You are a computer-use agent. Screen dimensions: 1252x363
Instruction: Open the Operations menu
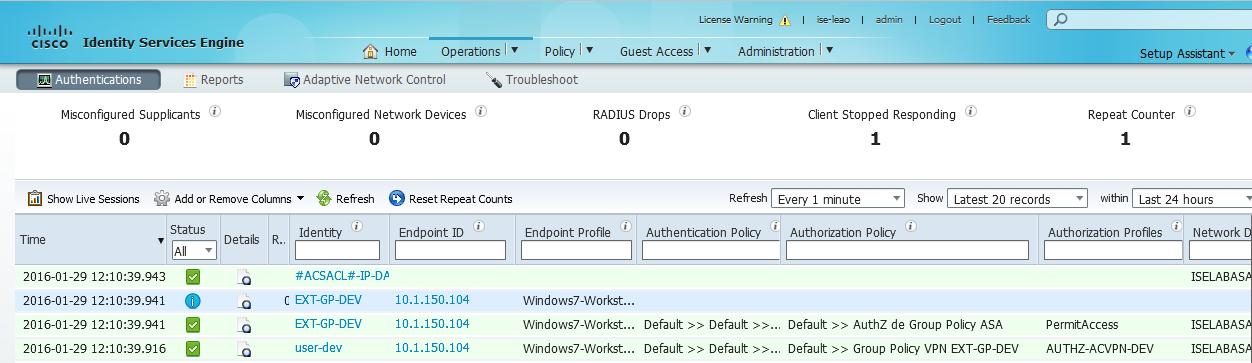[x=470, y=51]
